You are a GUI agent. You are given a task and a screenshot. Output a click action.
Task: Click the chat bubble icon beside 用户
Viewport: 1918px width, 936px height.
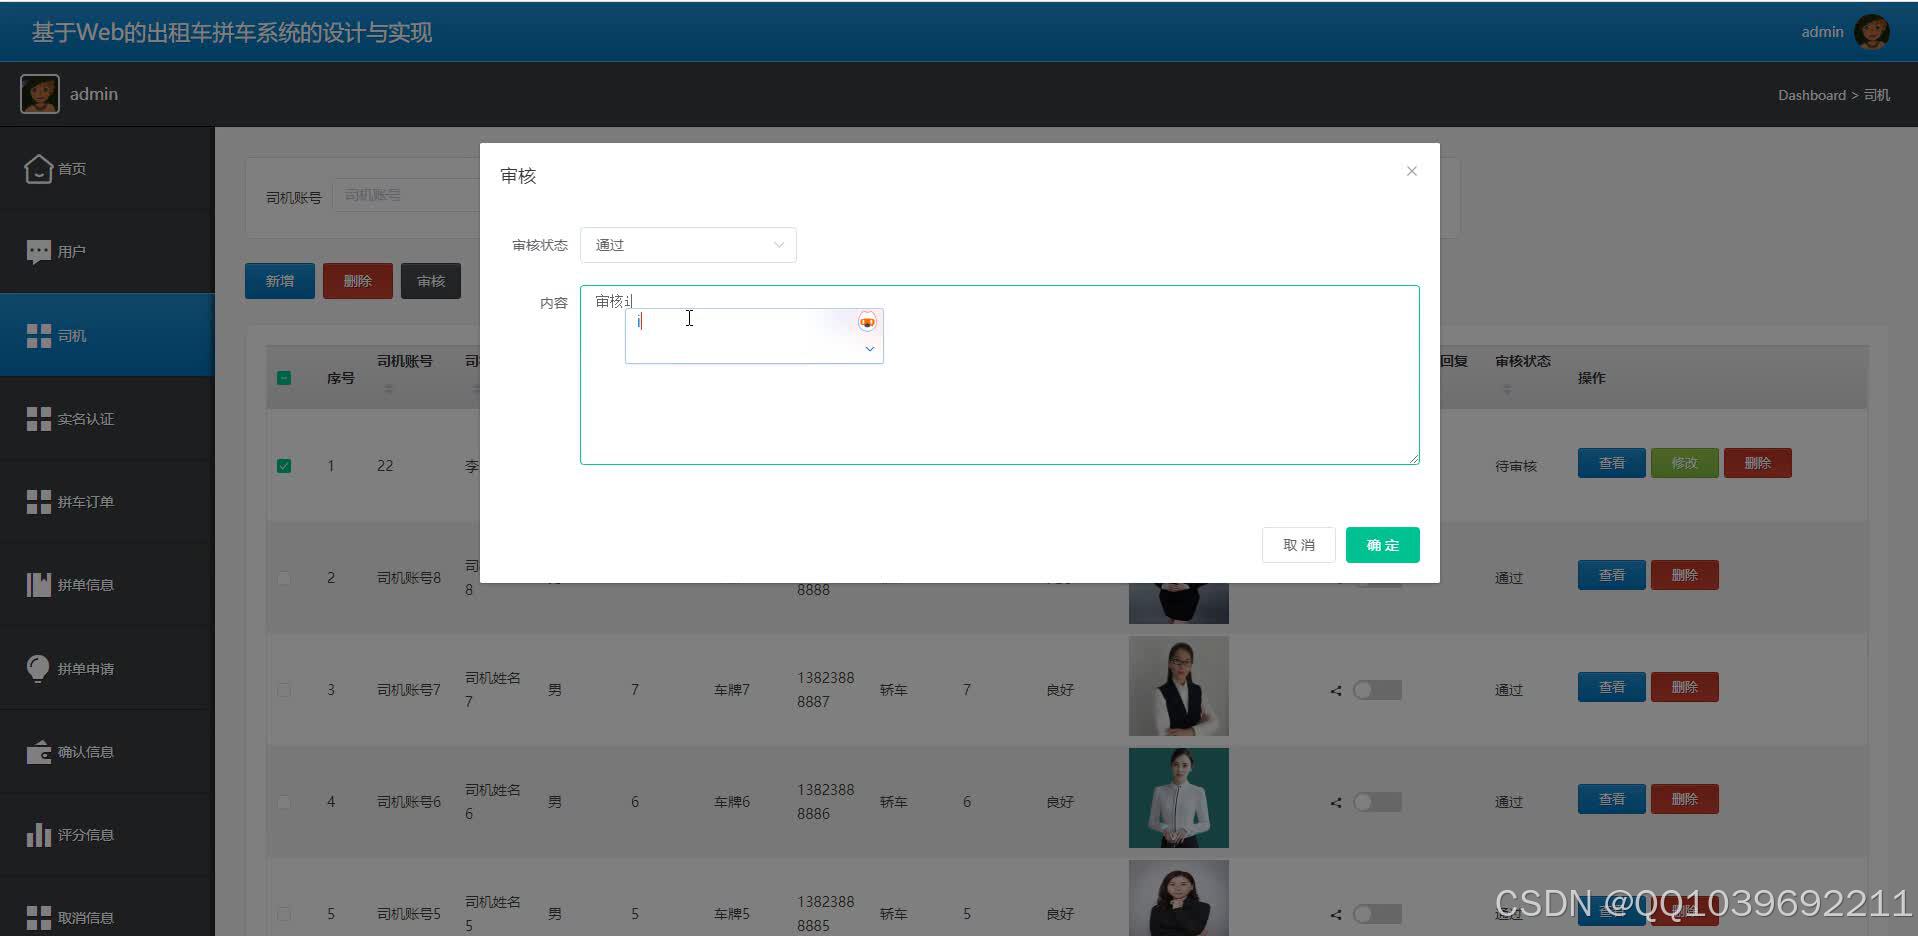tap(38, 252)
